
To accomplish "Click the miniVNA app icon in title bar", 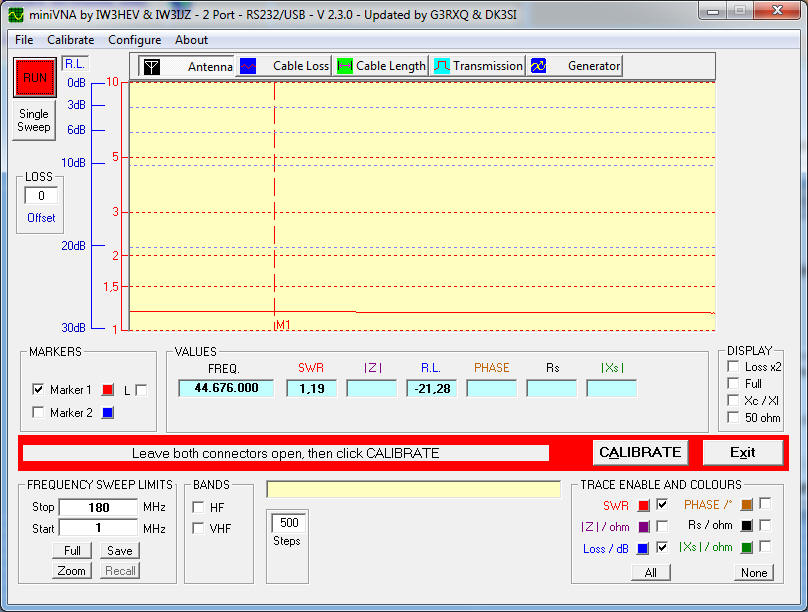I will [x=16, y=14].
